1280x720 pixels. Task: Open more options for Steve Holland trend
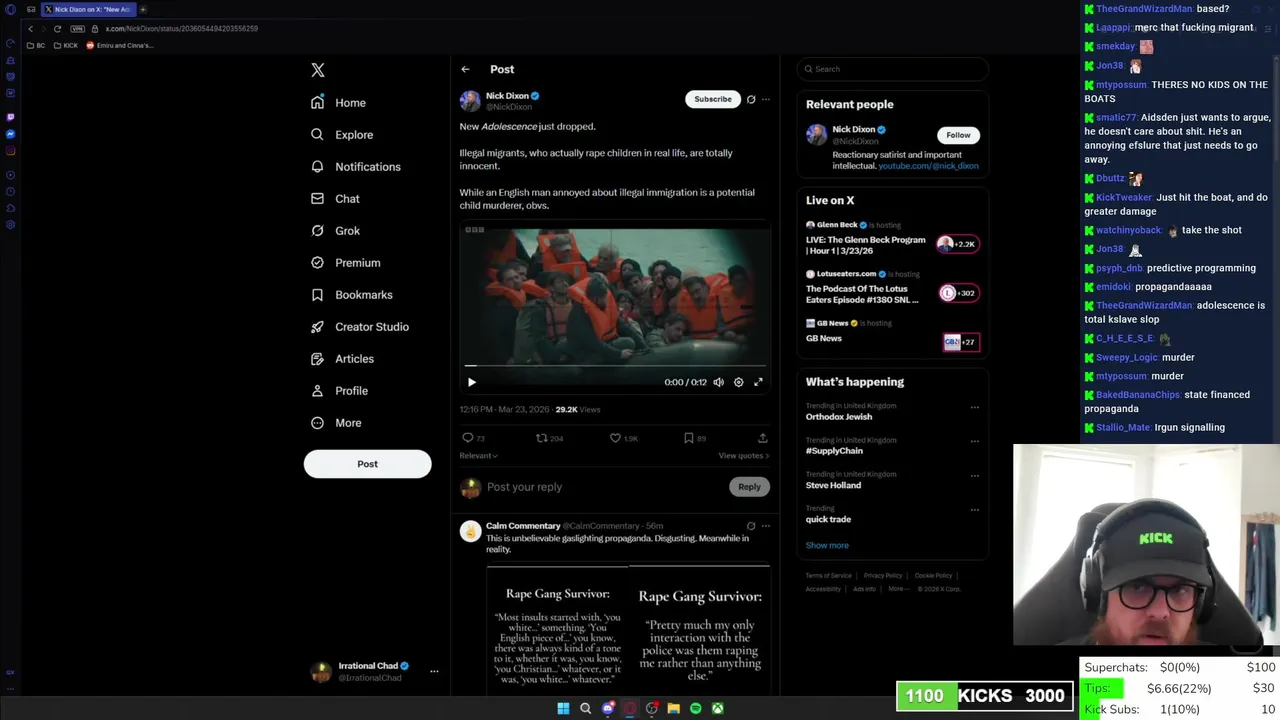[975, 476]
